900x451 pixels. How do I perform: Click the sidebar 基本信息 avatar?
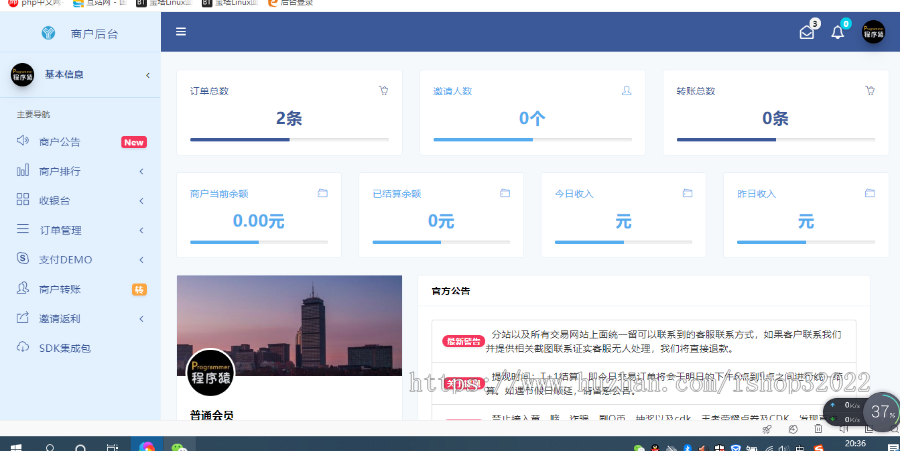pos(22,75)
